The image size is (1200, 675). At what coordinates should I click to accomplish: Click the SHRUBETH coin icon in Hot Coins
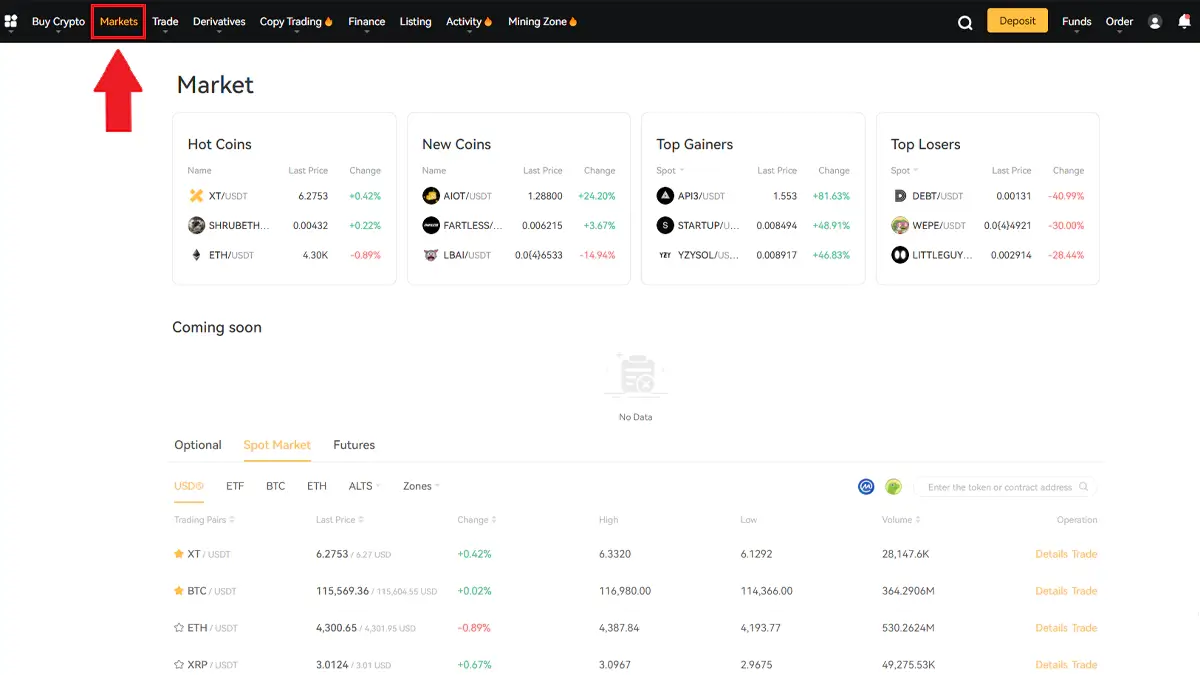click(196, 226)
